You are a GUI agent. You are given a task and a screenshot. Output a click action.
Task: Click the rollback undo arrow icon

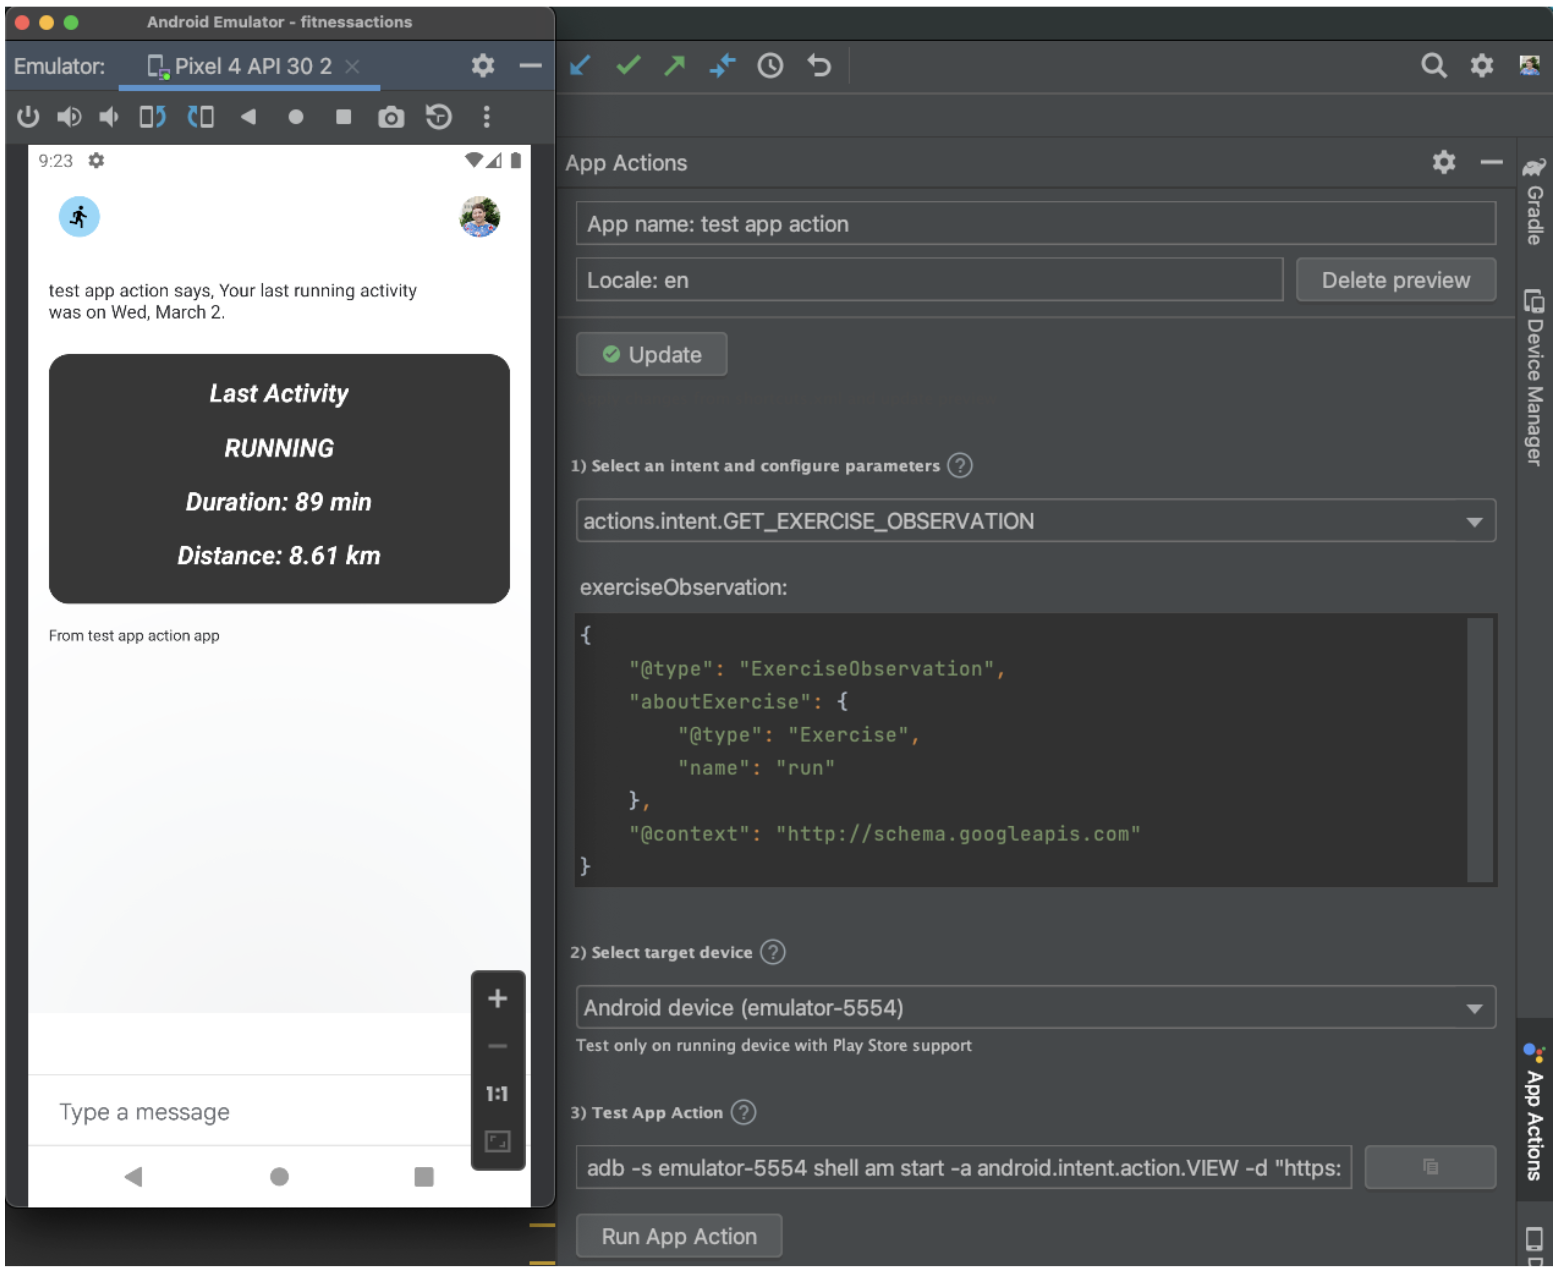click(819, 66)
